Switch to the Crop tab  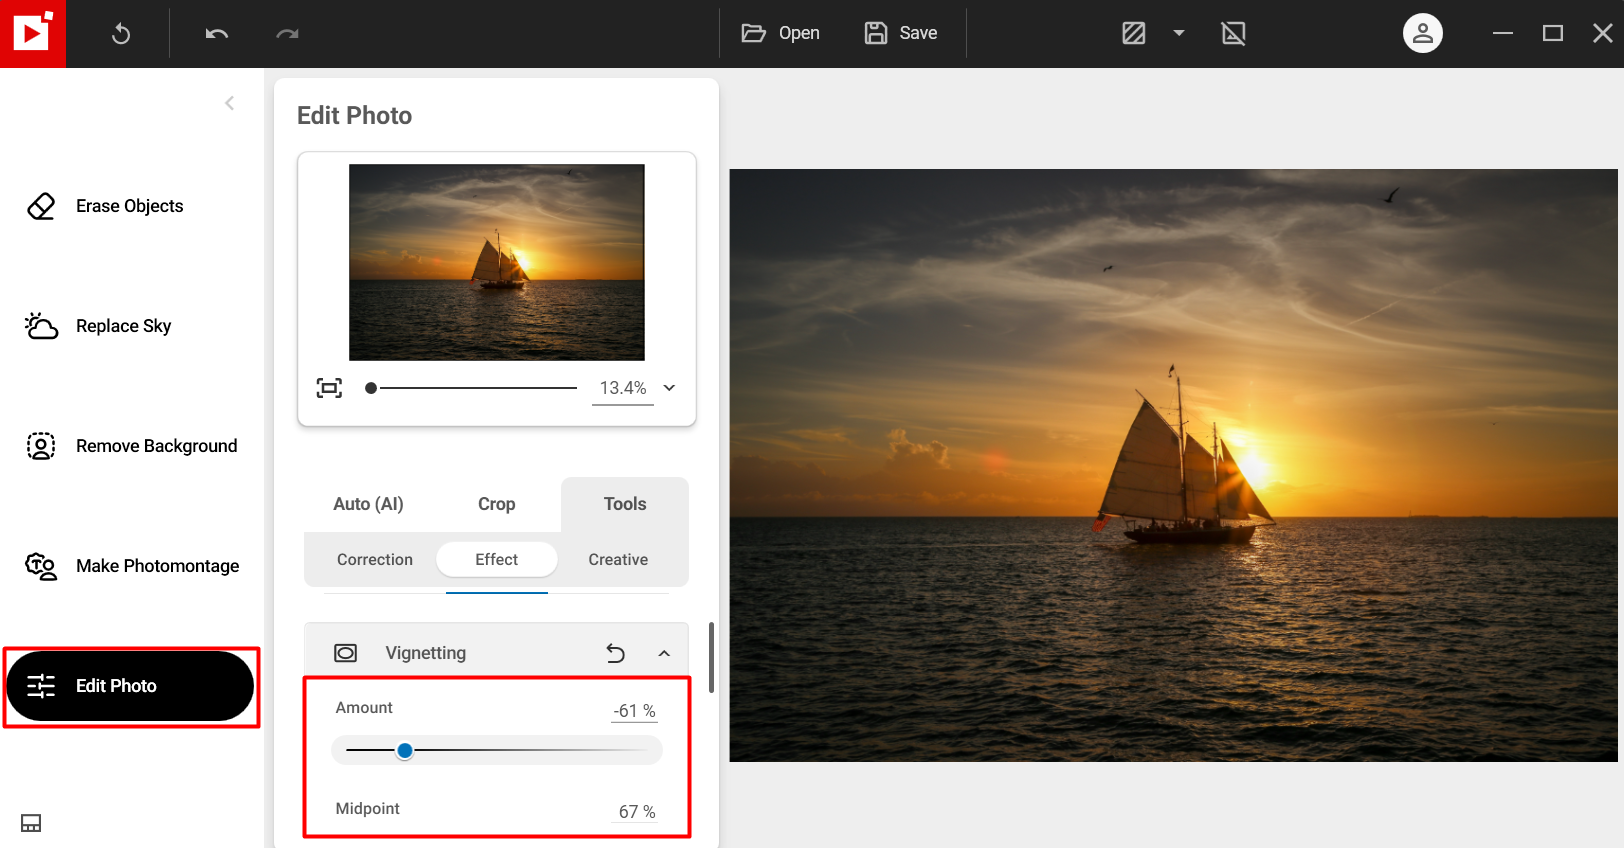(497, 504)
